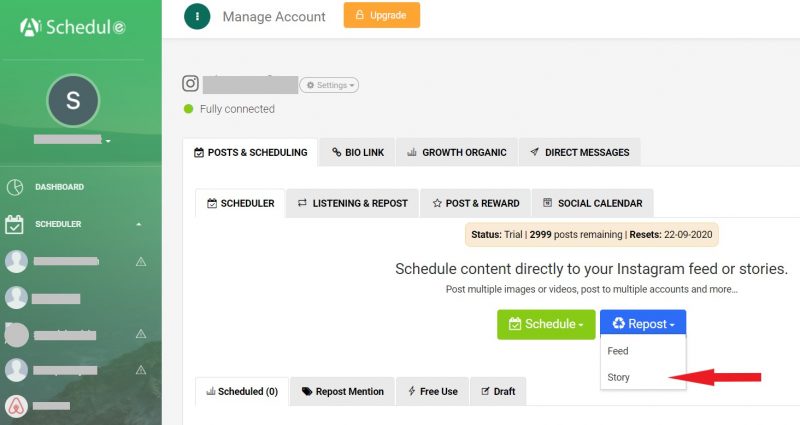The image size is (800, 425).
Task: Select the second account avatar in sidebar
Action: [x=16, y=298]
